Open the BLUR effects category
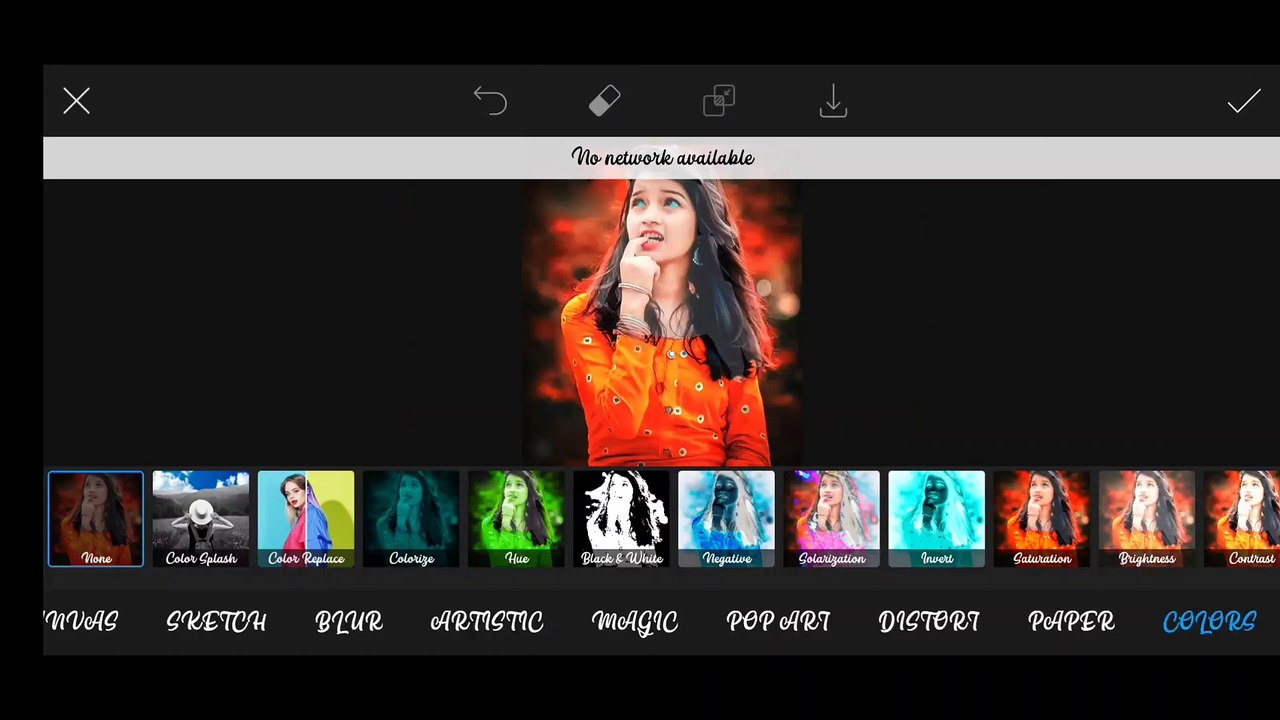Viewport: 1280px width, 720px height. tap(349, 622)
